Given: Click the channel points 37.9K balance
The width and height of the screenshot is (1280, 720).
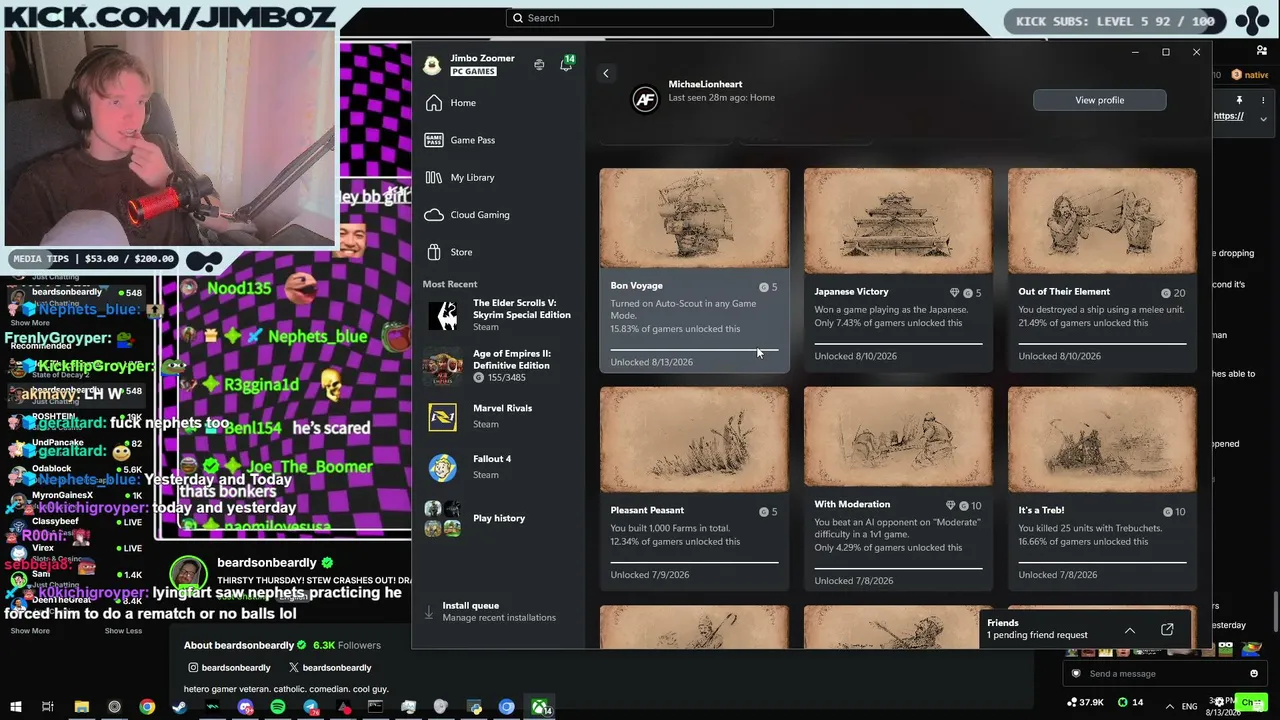Looking at the screenshot, I should click(1086, 702).
